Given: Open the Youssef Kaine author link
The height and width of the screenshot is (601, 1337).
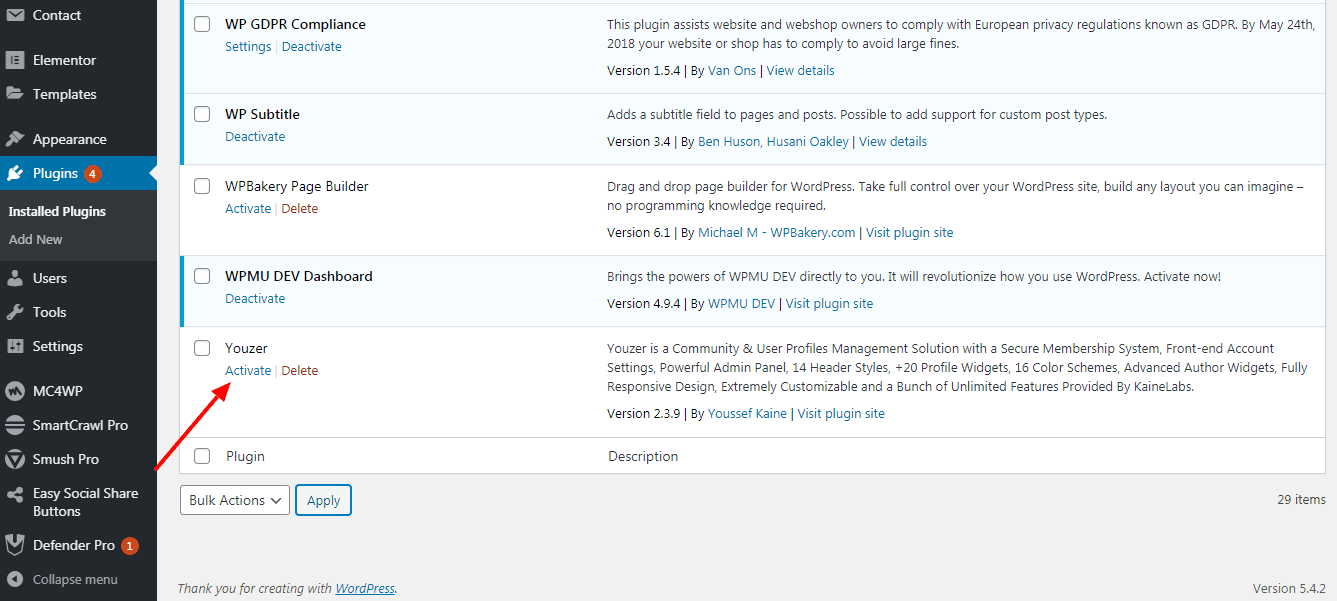Looking at the screenshot, I should pyautogui.click(x=747, y=413).
